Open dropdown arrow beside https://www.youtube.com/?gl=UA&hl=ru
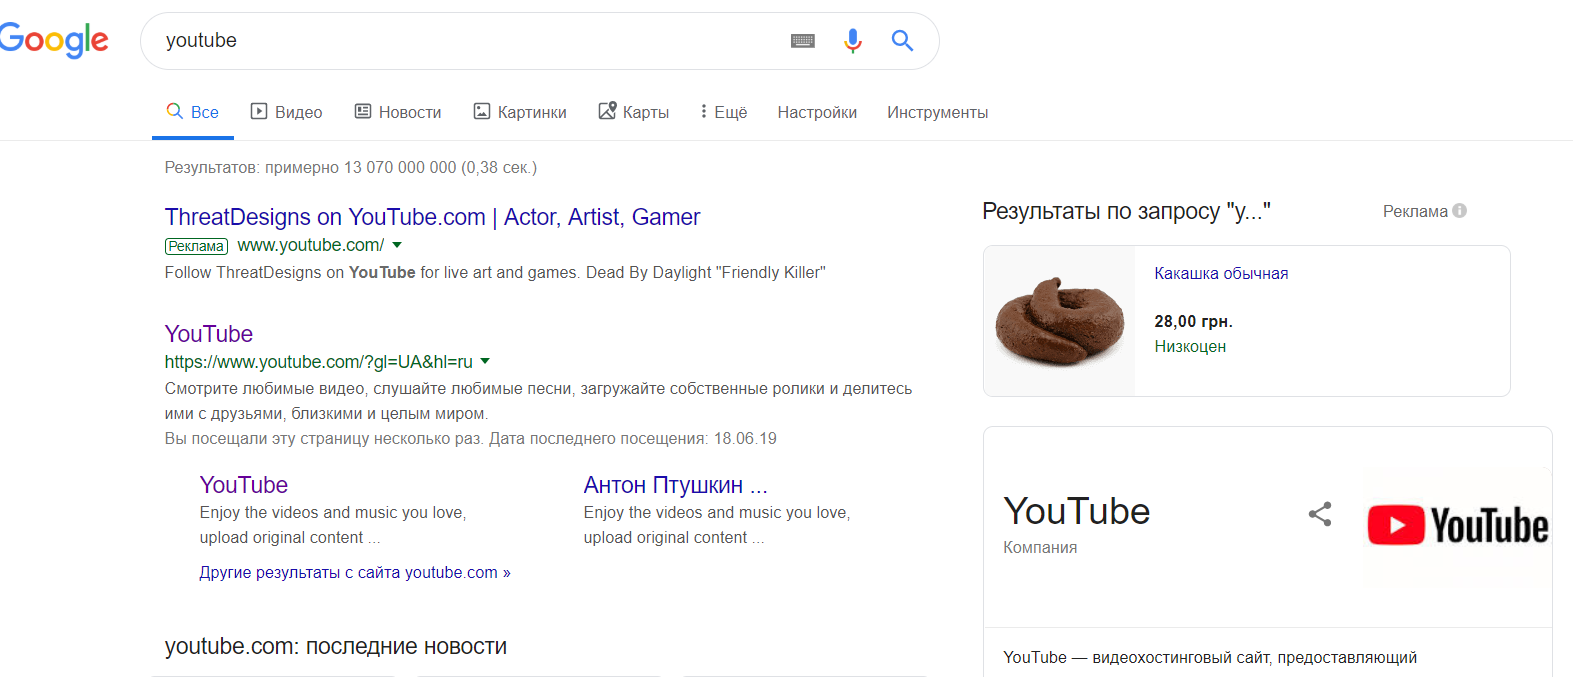Viewport: 1573px width, 677px height. 485,361
